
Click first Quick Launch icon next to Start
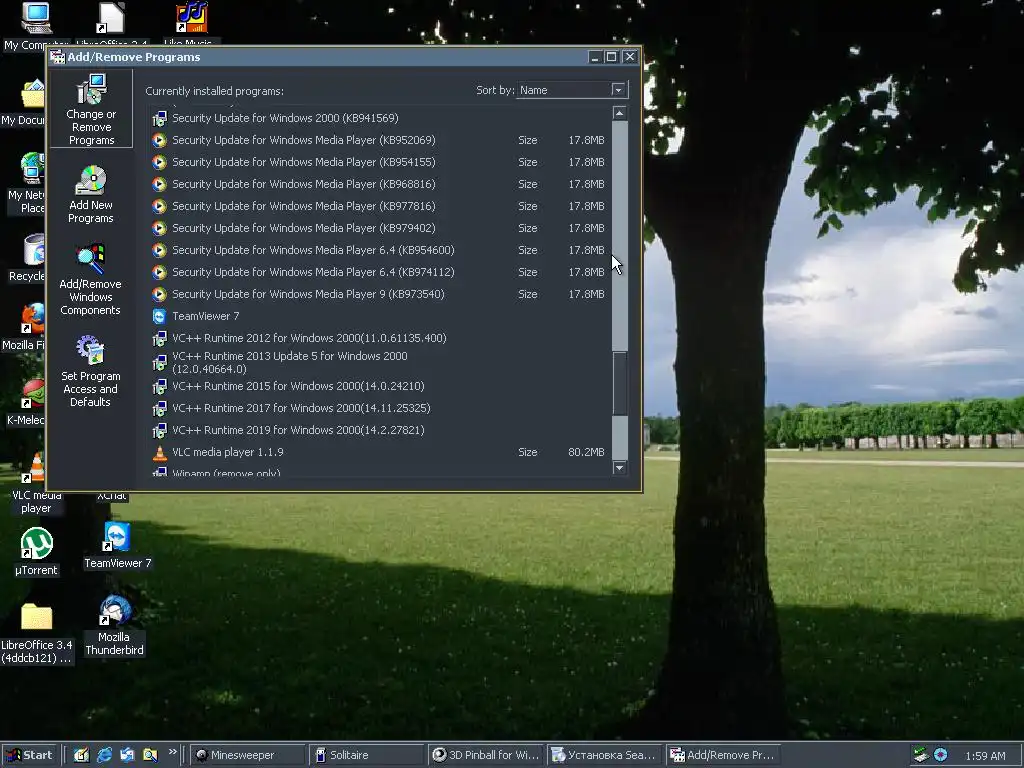81,755
